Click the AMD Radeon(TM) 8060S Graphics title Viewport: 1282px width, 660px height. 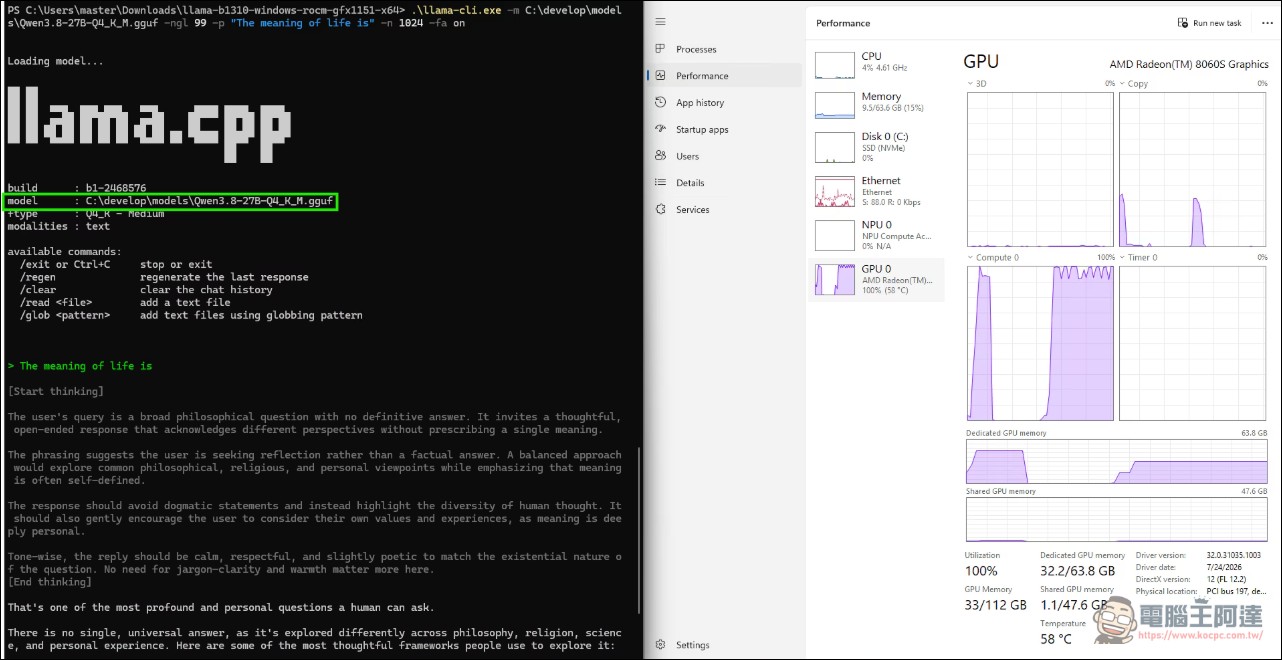pos(1189,64)
